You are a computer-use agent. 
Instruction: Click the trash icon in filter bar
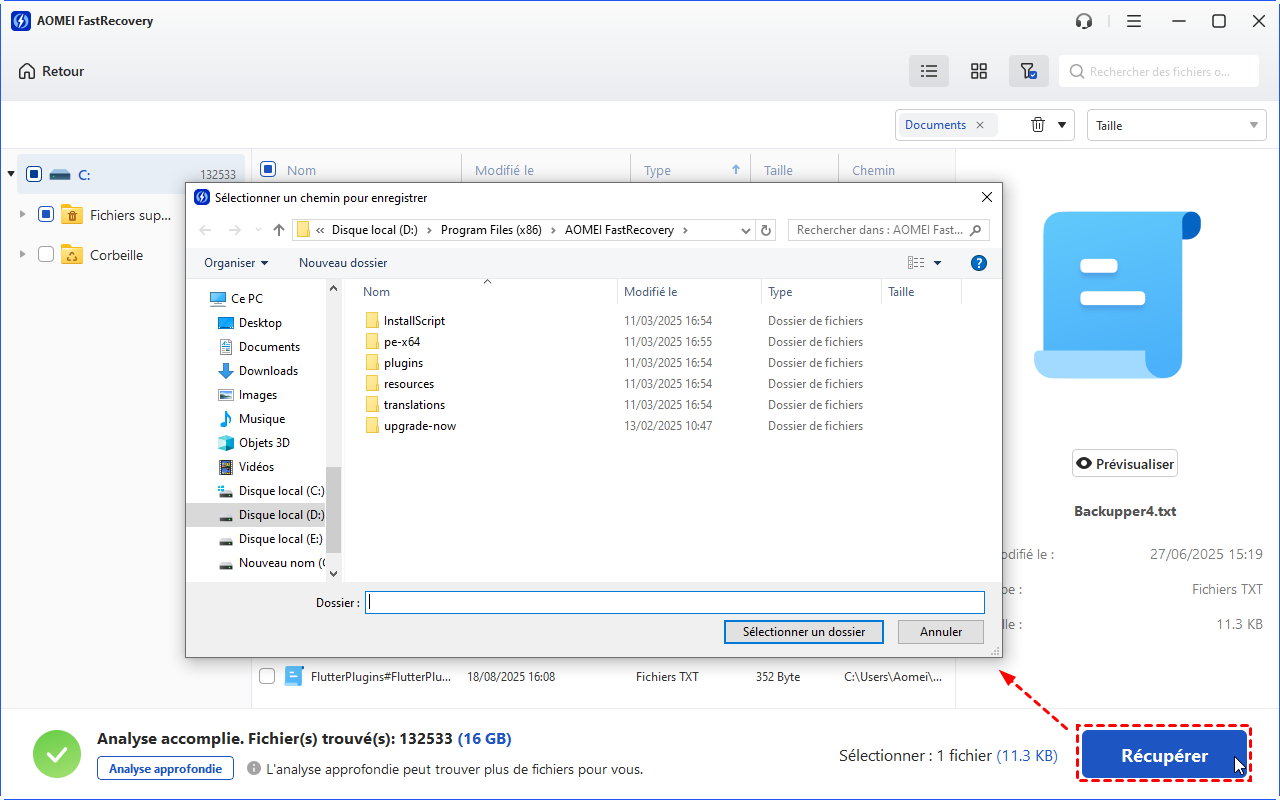coord(1038,125)
